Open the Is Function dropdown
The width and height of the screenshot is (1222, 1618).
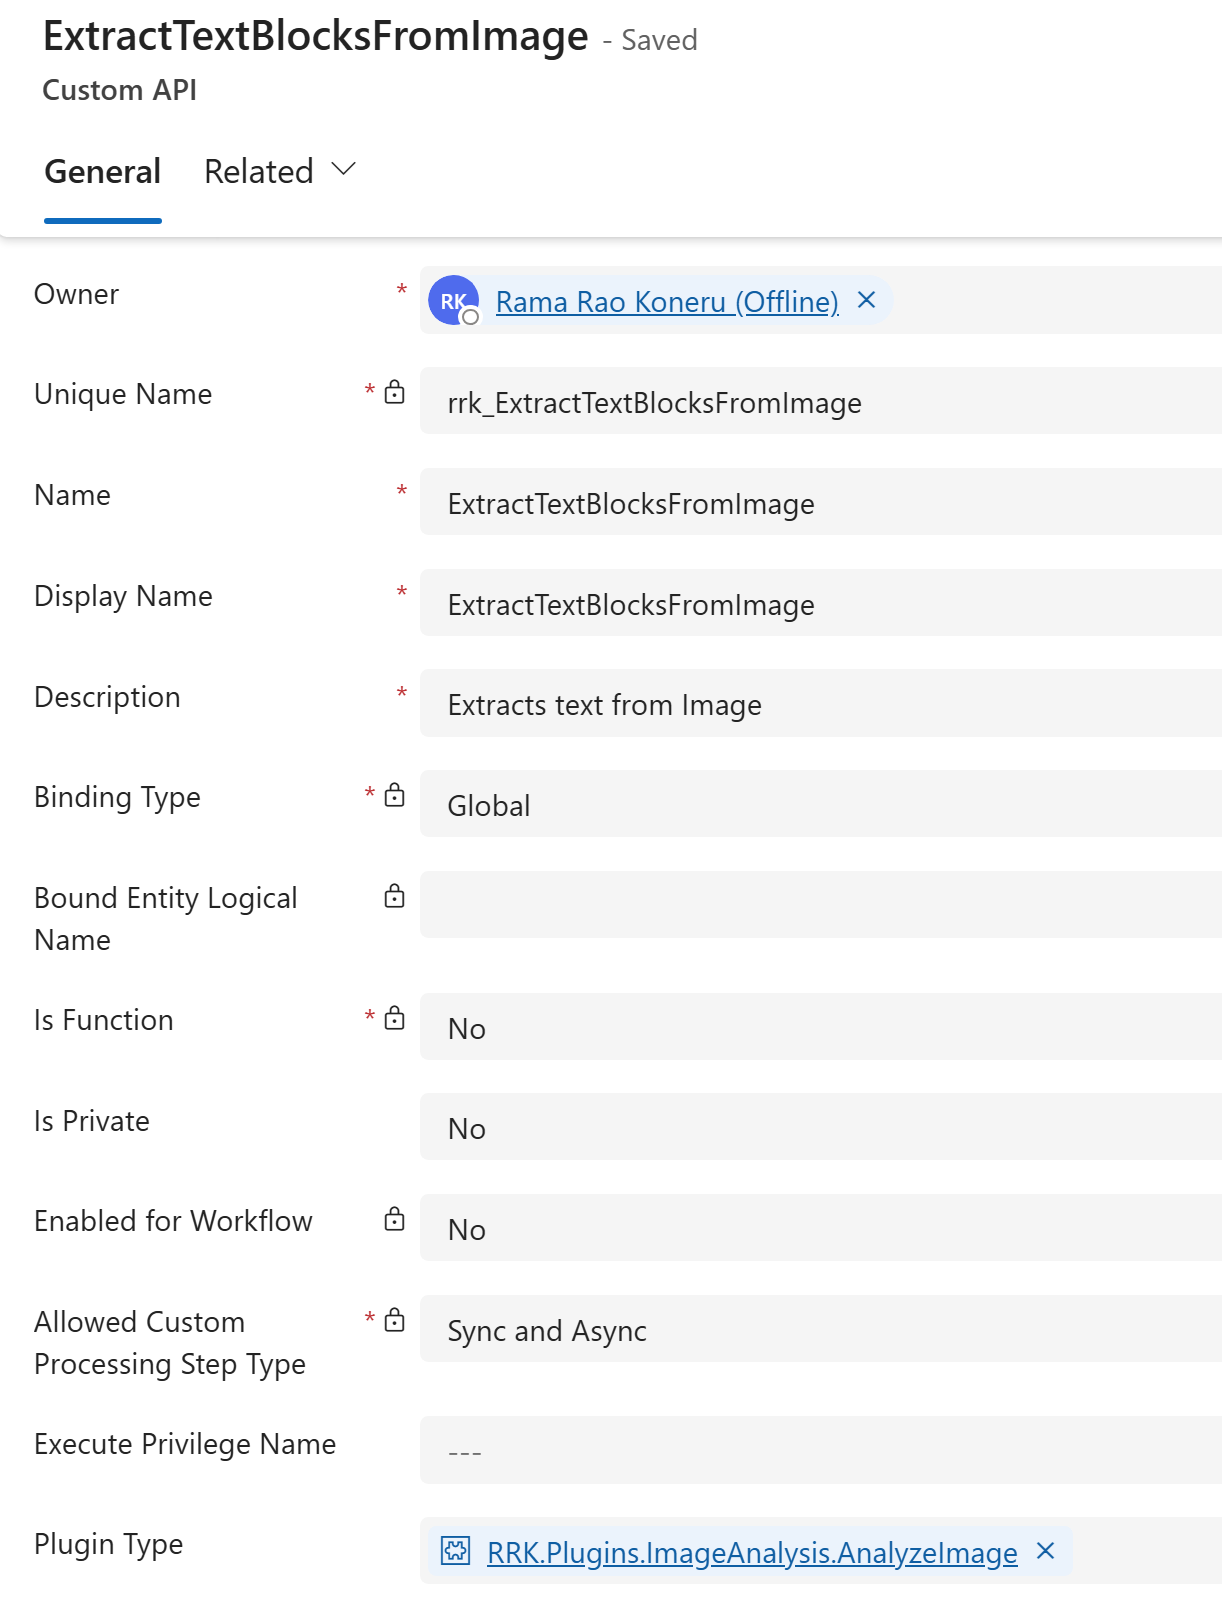point(821,1027)
